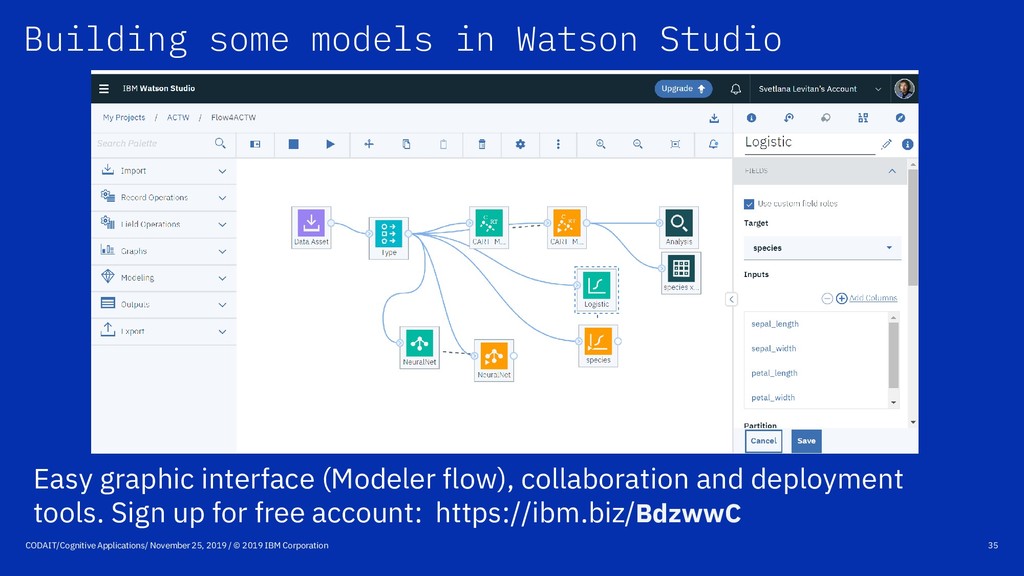The image size is (1024, 576).
Task: Go to ACTW breadcrumb
Action: (x=178, y=118)
